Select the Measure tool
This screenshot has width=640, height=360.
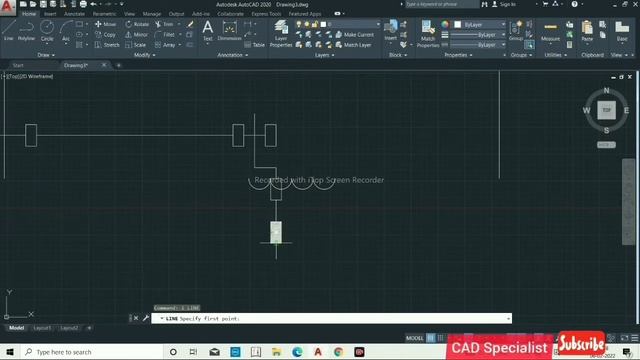(x=550, y=31)
